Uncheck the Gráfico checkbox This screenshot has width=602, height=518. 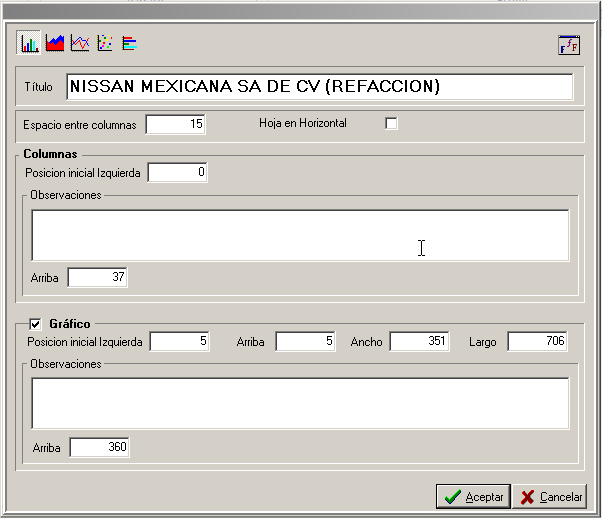(x=35, y=324)
